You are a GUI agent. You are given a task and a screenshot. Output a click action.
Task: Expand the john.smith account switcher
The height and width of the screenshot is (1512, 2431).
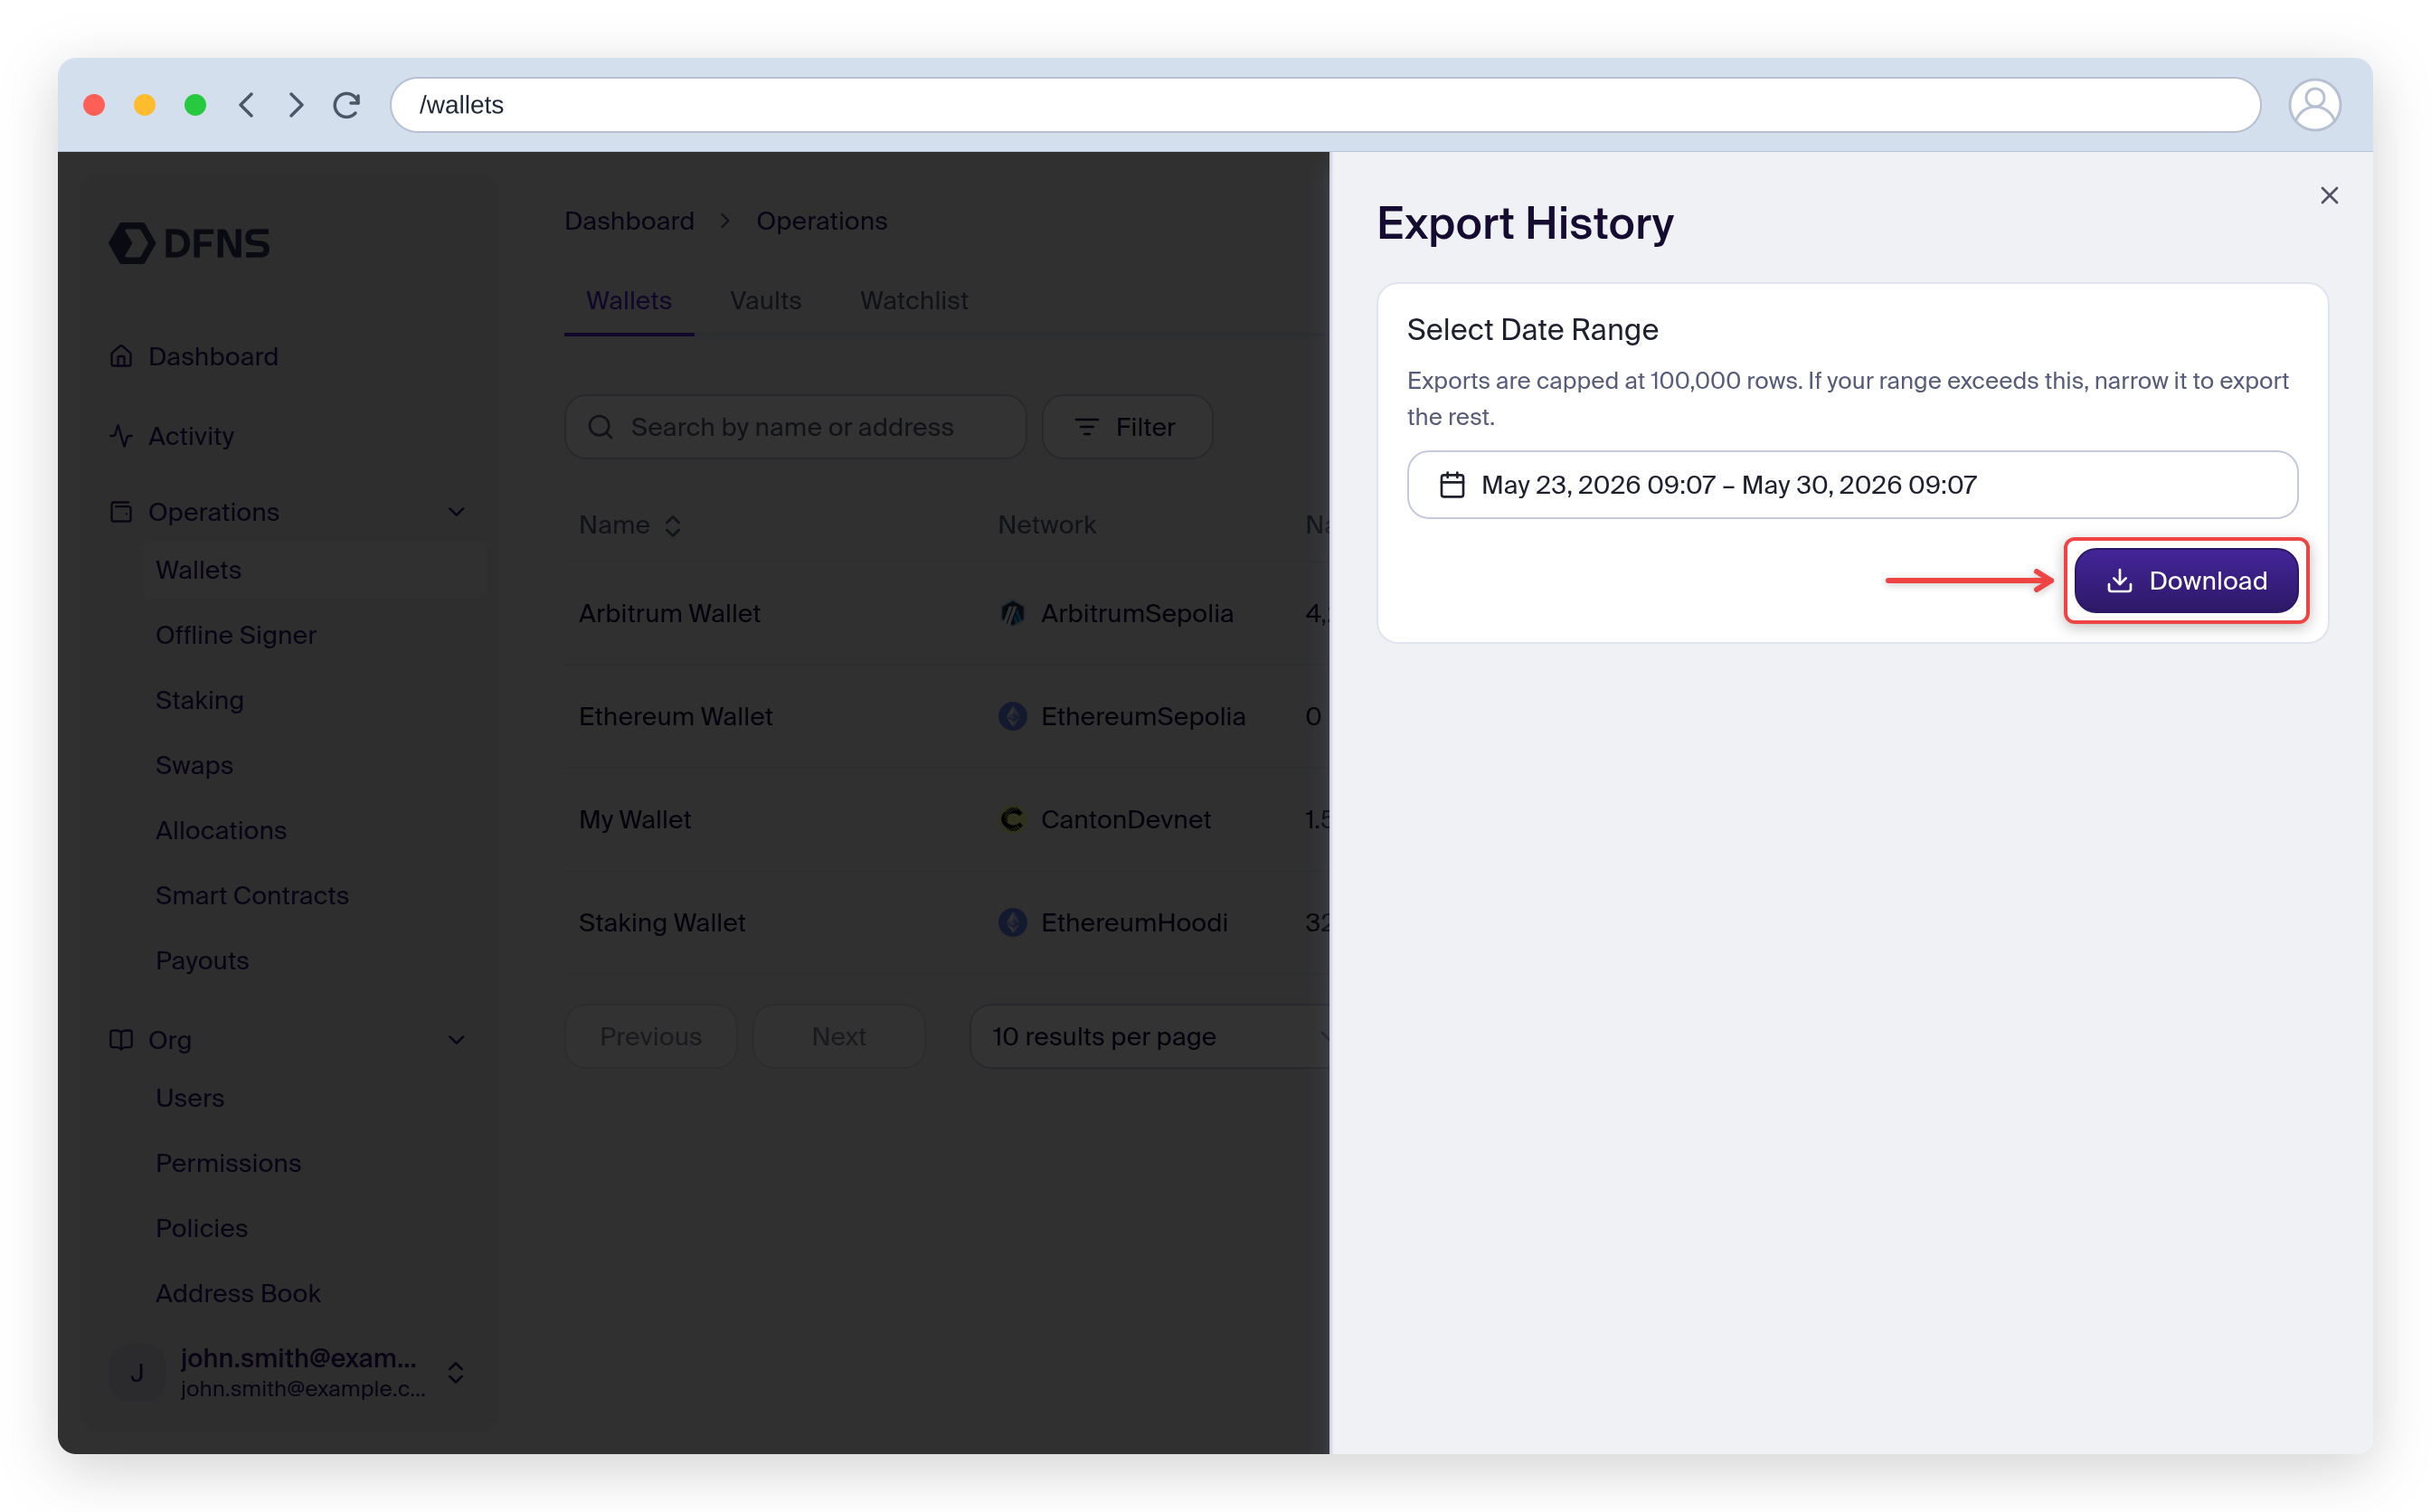point(455,1372)
